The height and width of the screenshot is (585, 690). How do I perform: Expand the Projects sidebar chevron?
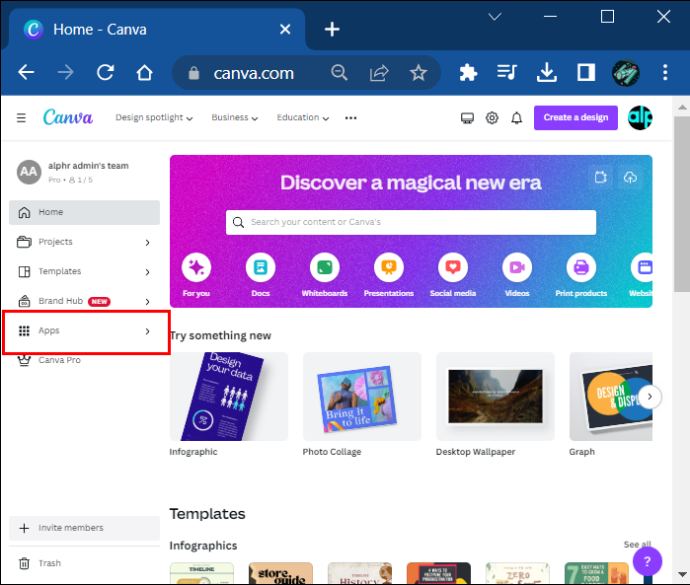point(147,242)
